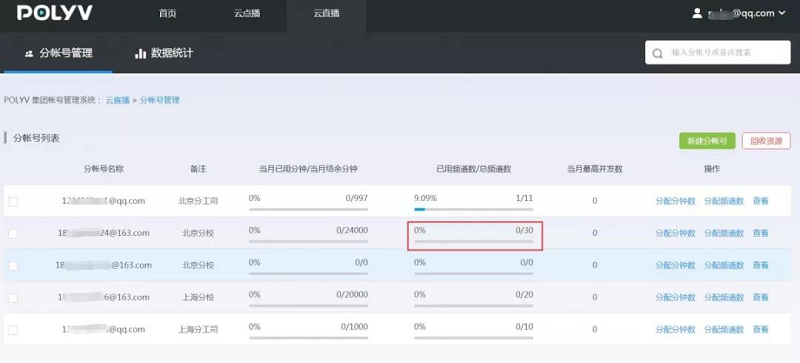Switch to the 数据统计 tab
The width and height of the screenshot is (800, 363).
click(164, 53)
